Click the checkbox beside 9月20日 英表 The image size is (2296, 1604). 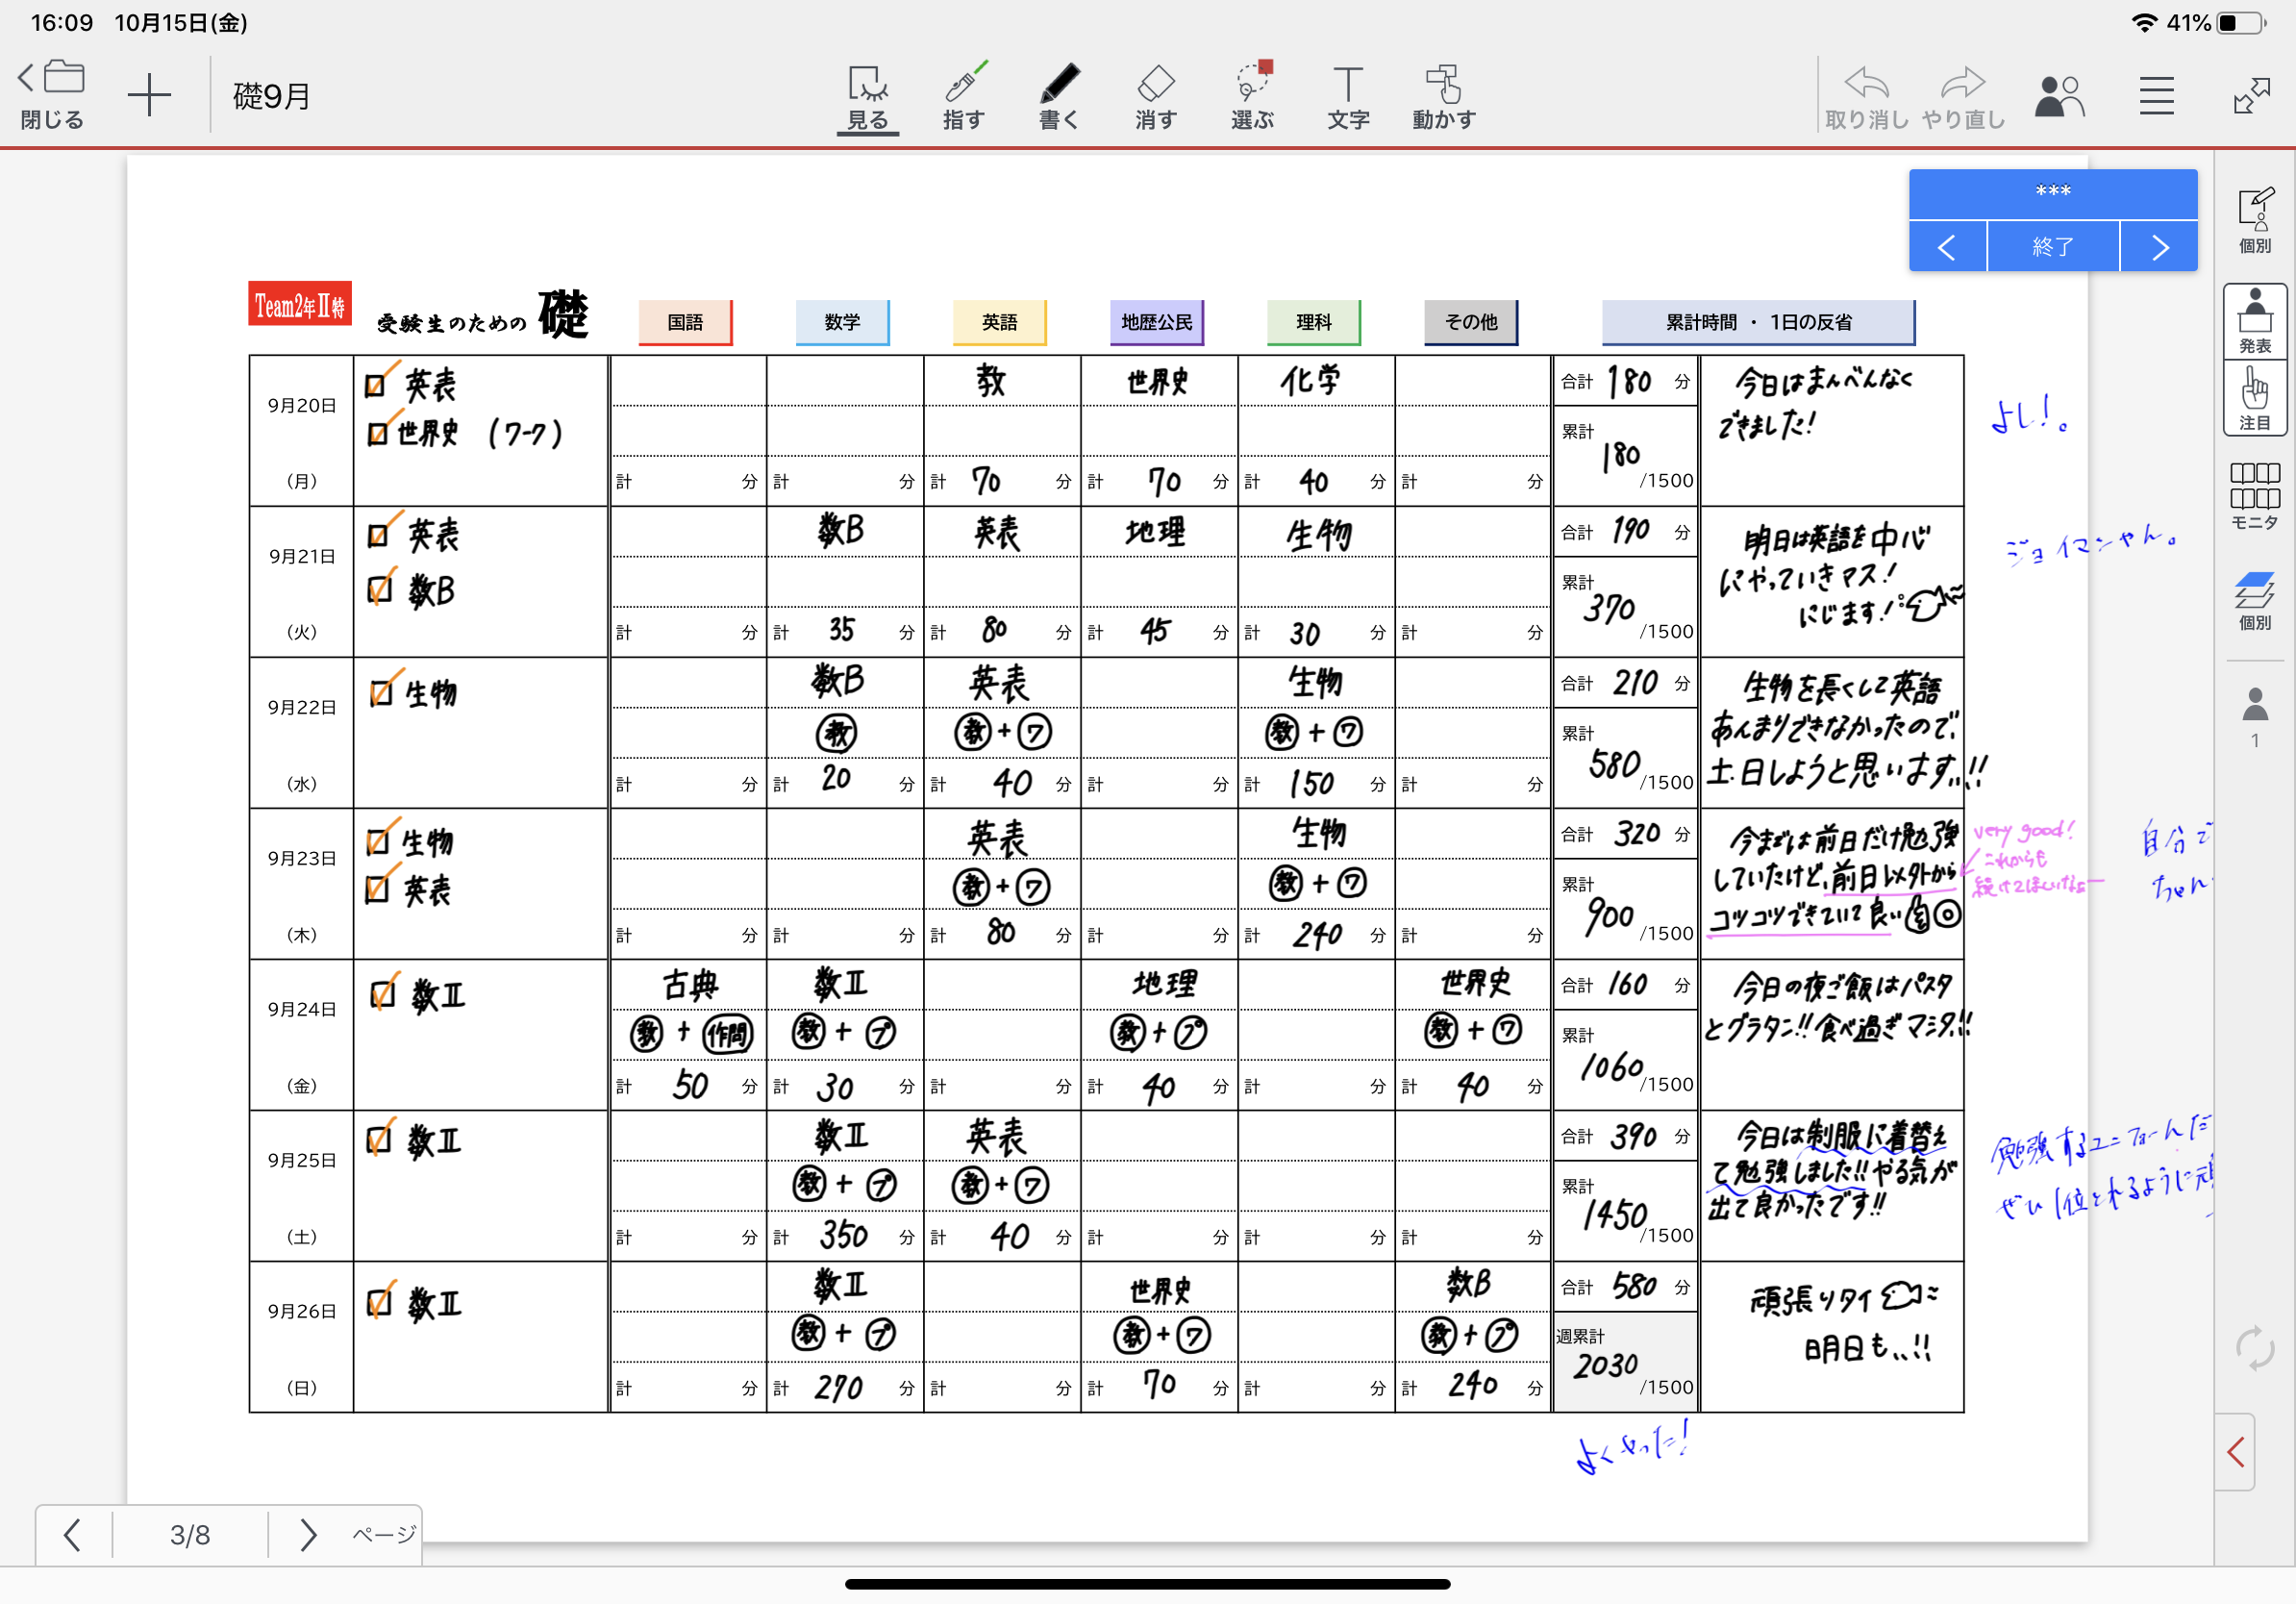coord(376,386)
